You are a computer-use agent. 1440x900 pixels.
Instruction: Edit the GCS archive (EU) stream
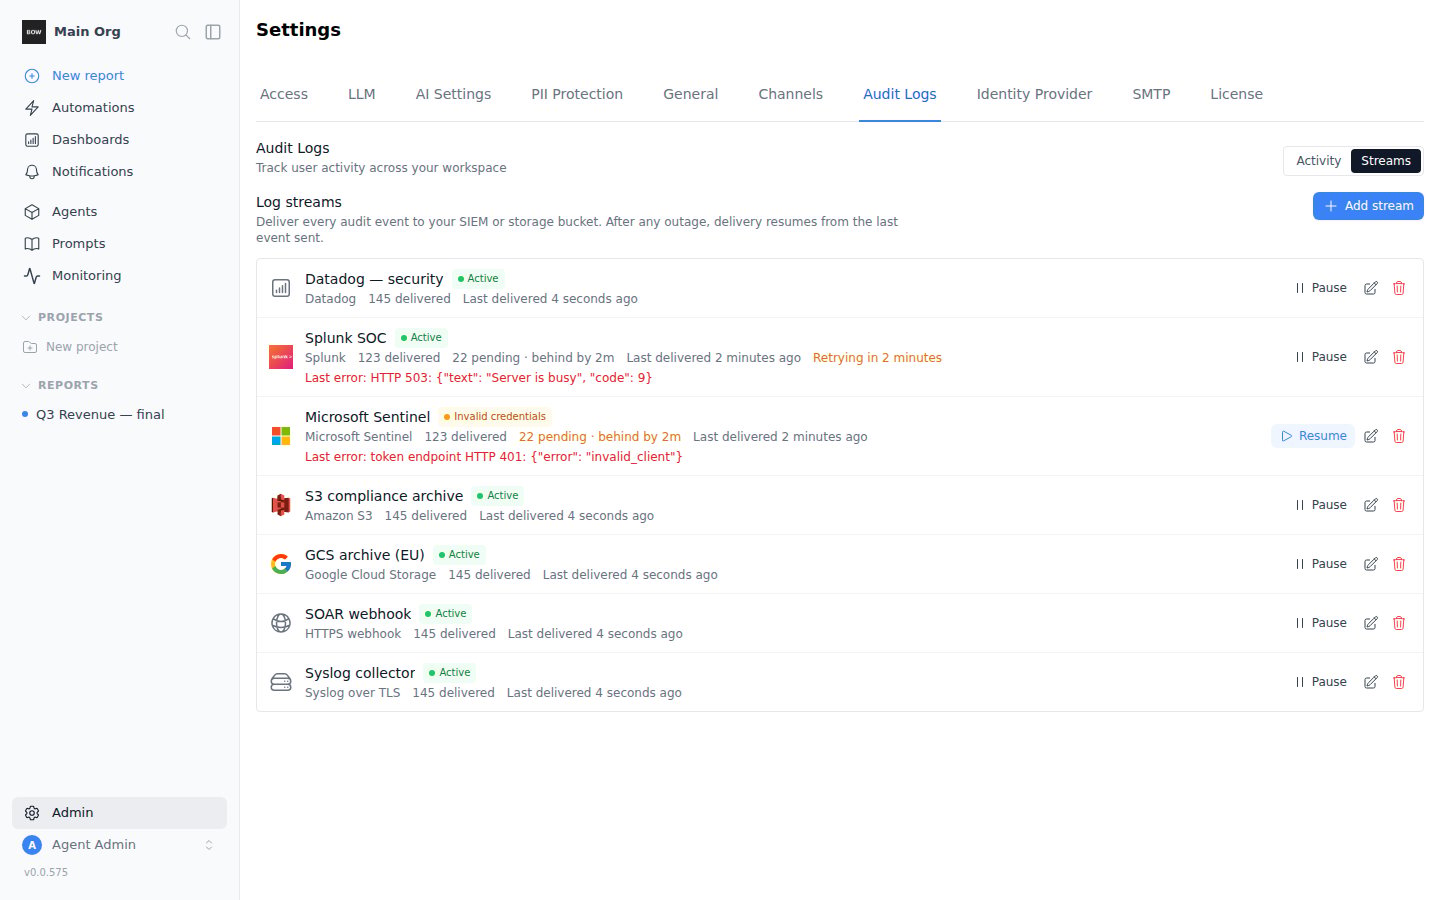[1371, 564]
